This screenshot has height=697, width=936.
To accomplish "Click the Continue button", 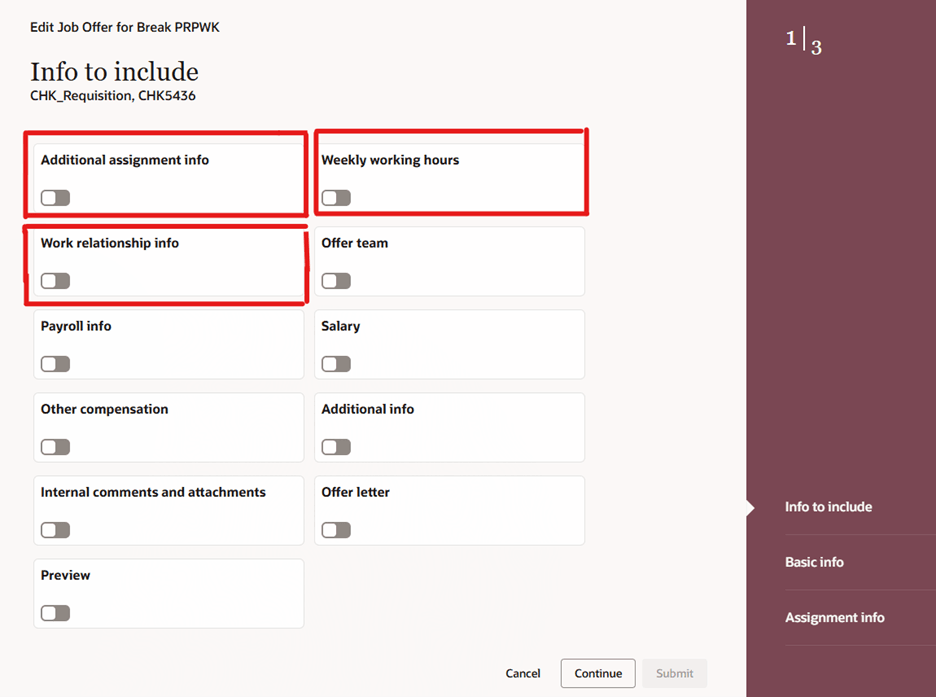I will coord(598,673).
